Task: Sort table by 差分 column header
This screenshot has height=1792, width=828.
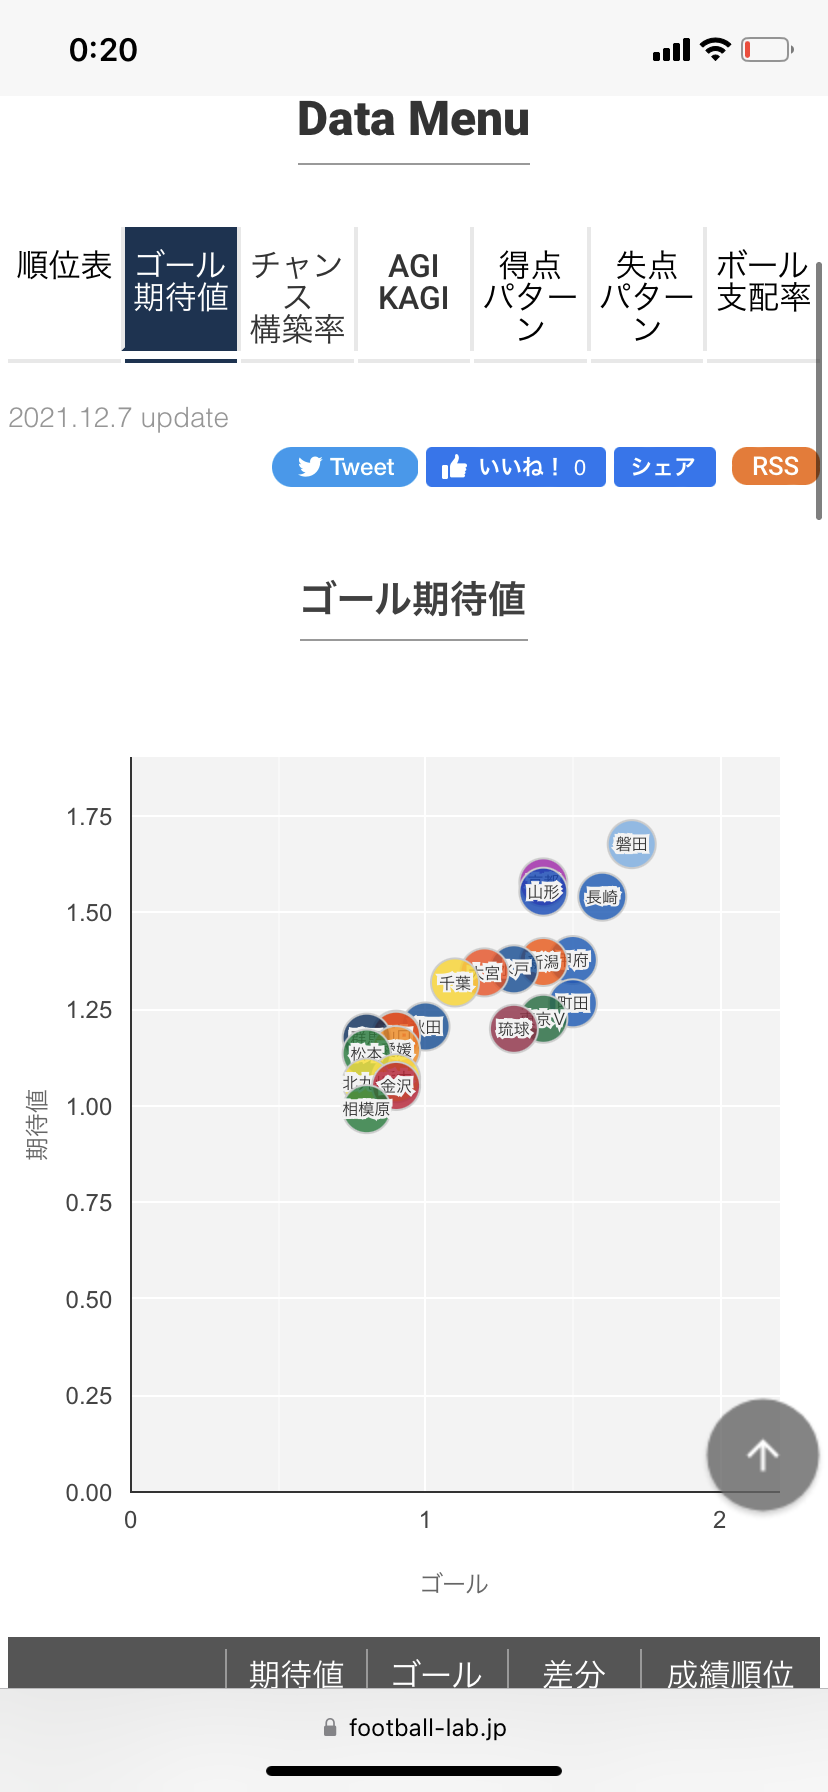Action: click(x=574, y=1672)
